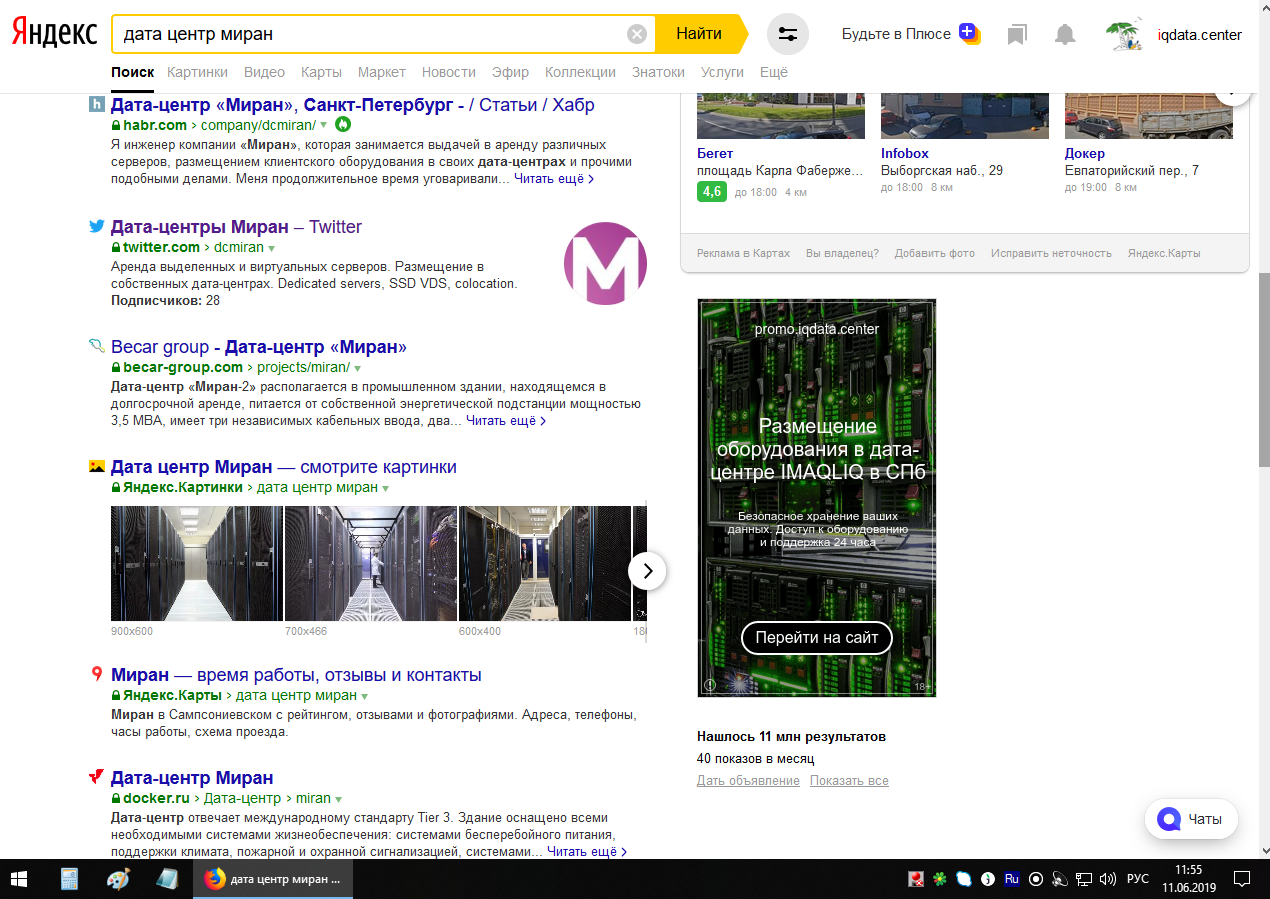Screen dimensions: 1270x899
Task: Switch the РУС input language indicator
Action: pos(1138,879)
